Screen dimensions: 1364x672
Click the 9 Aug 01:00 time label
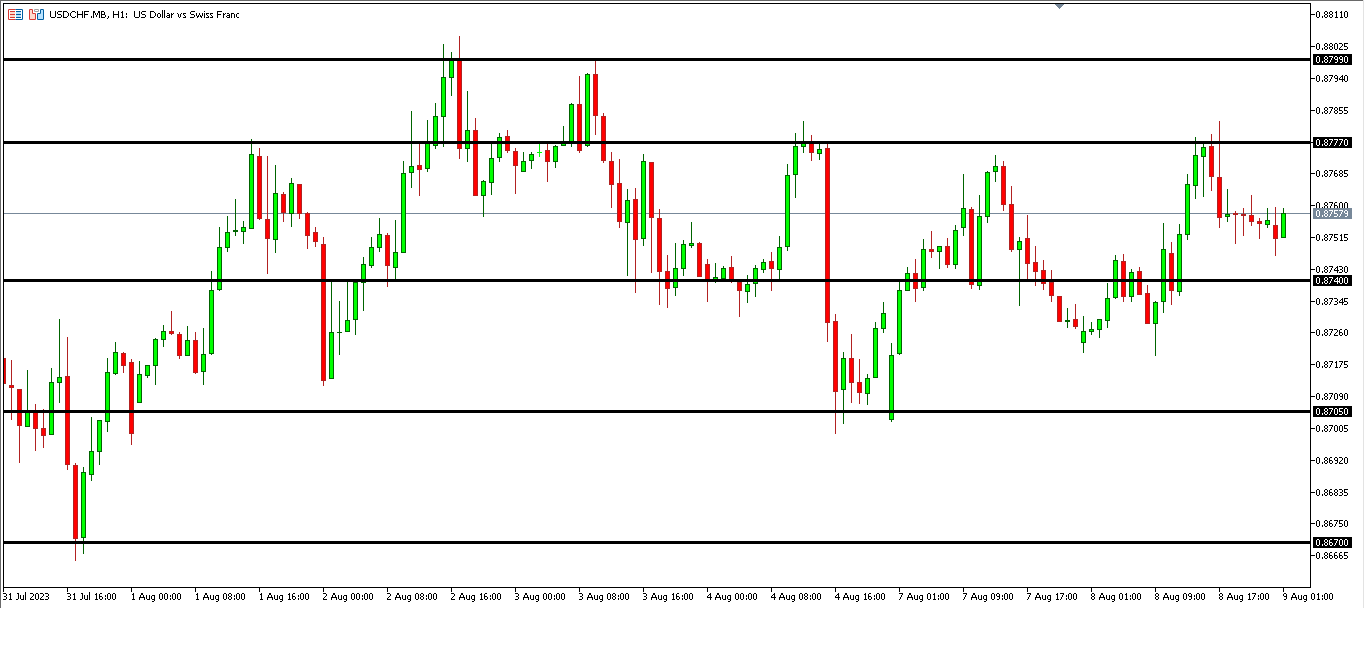(x=1307, y=597)
